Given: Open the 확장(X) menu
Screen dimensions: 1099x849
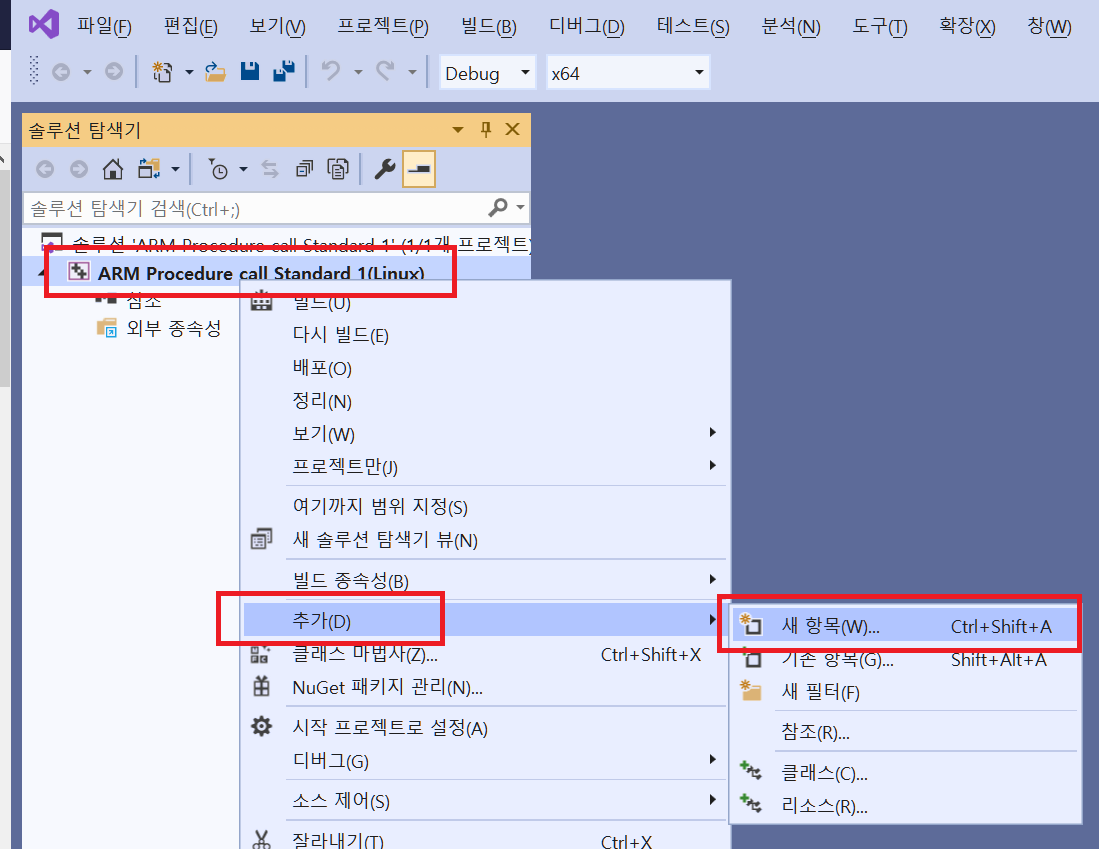Looking at the screenshot, I should tap(967, 27).
